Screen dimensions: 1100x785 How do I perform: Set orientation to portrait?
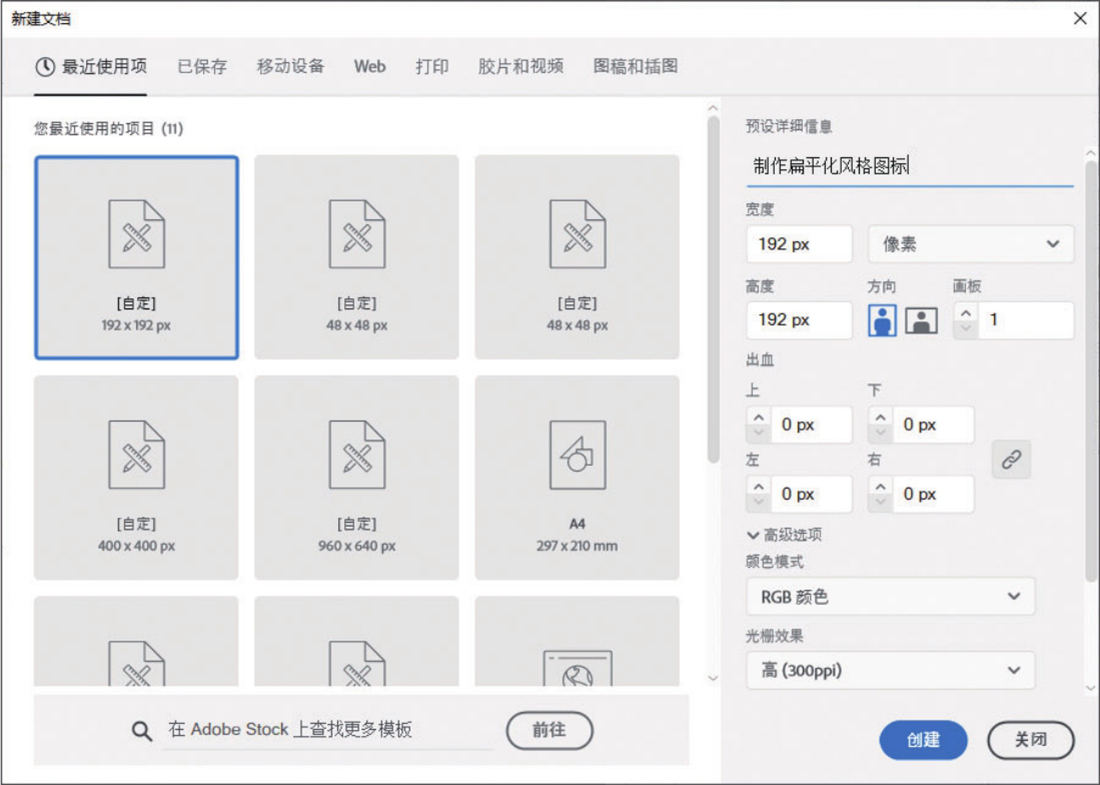(882, 320)
